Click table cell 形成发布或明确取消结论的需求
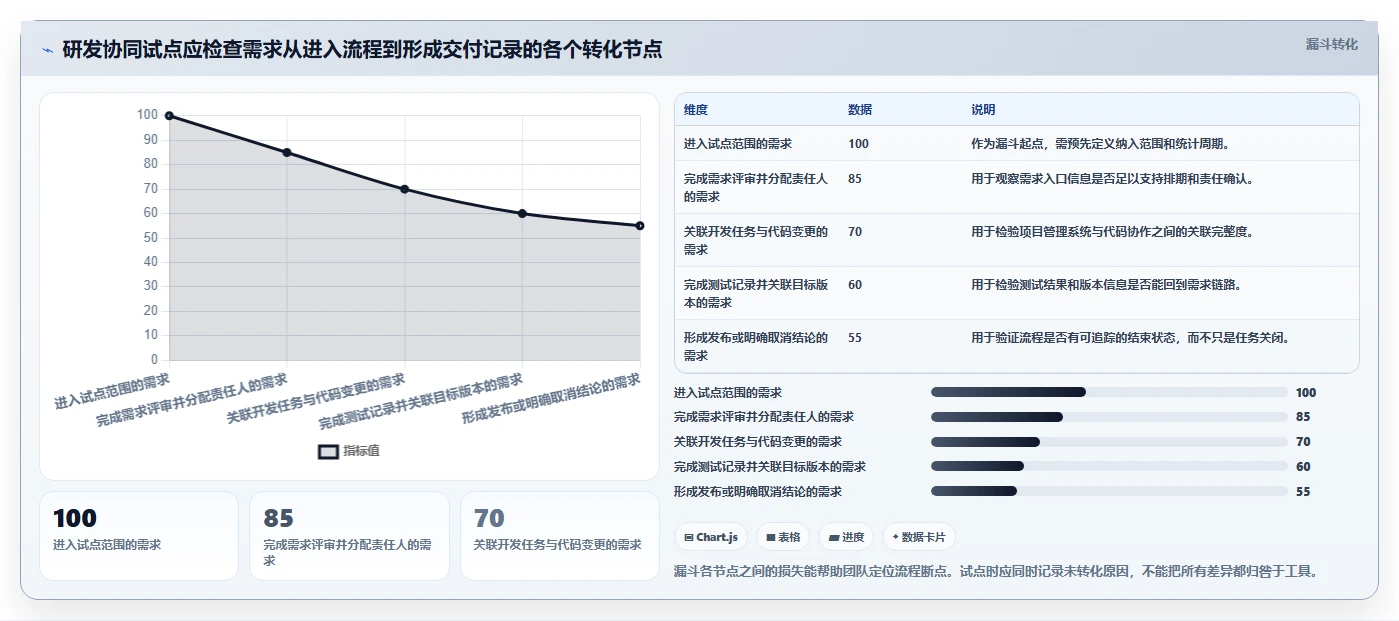1399x621 pixels. [x=756, y=347]
